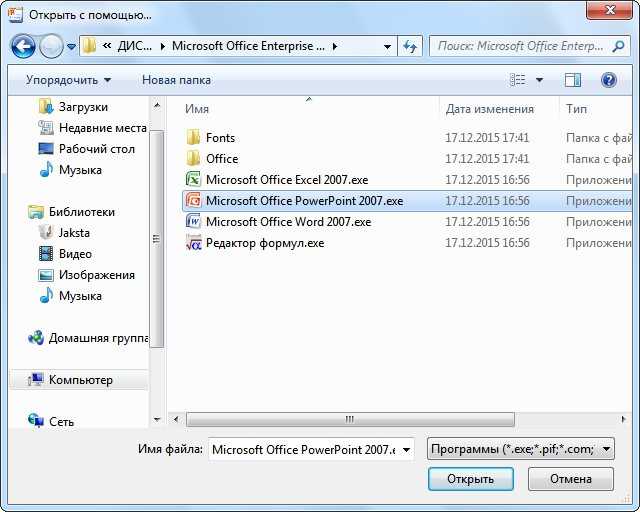
Task: Click the navigation pane vertical scrollbar thumb
Action: click(156, 239)
